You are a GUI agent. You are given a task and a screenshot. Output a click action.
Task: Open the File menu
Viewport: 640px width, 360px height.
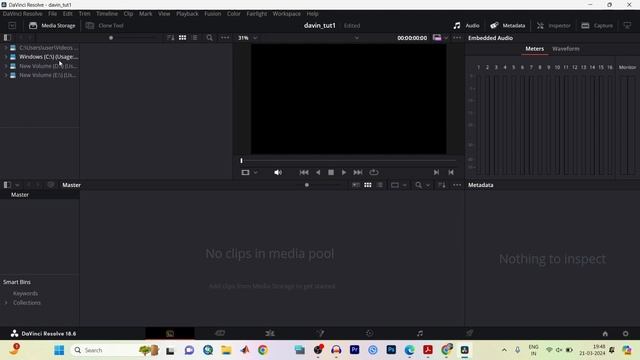click(x=52, y=13)
